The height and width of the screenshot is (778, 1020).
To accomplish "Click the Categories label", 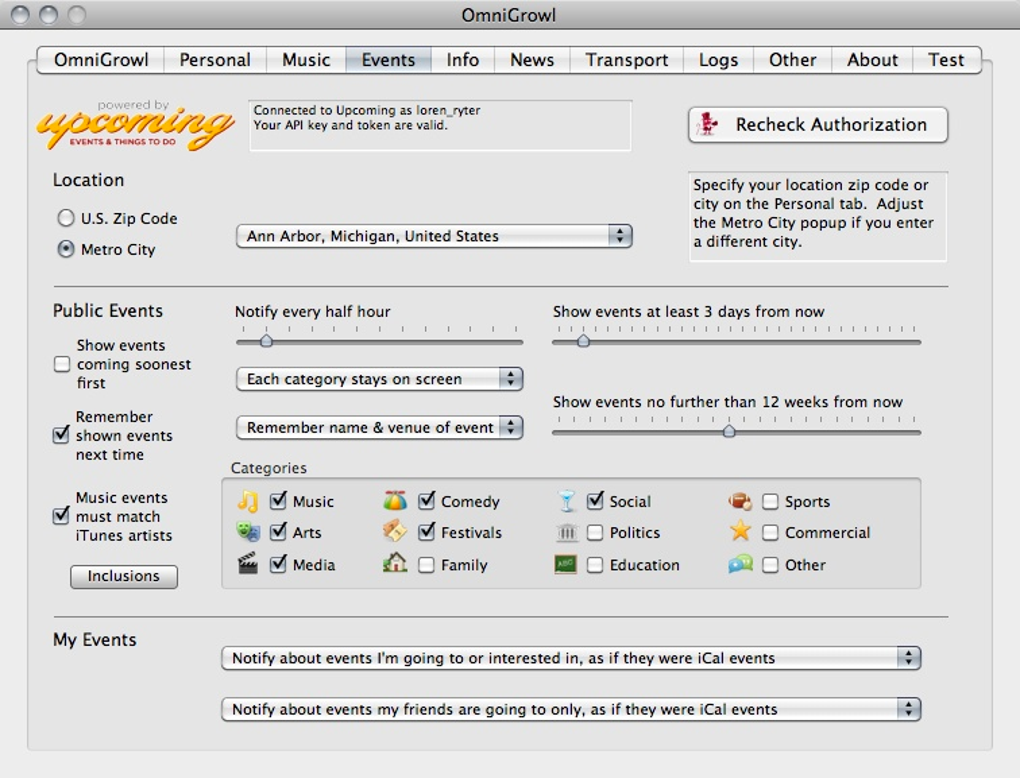I will 269,468.
